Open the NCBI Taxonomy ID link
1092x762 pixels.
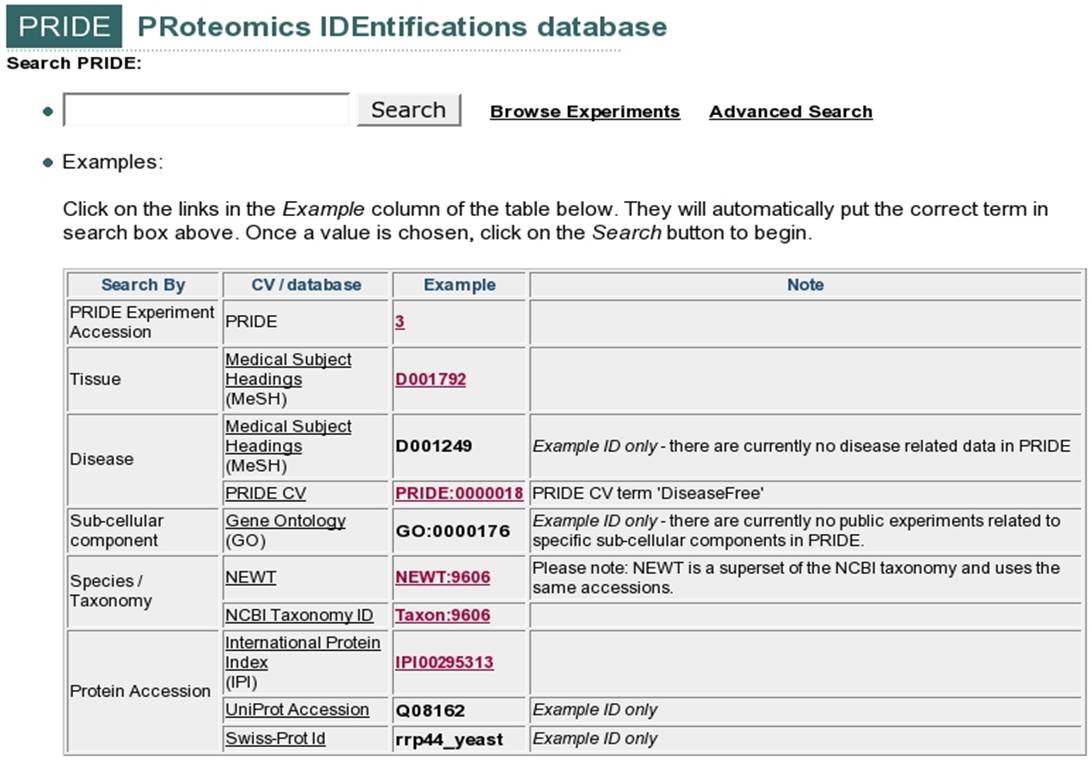point(304,615)
